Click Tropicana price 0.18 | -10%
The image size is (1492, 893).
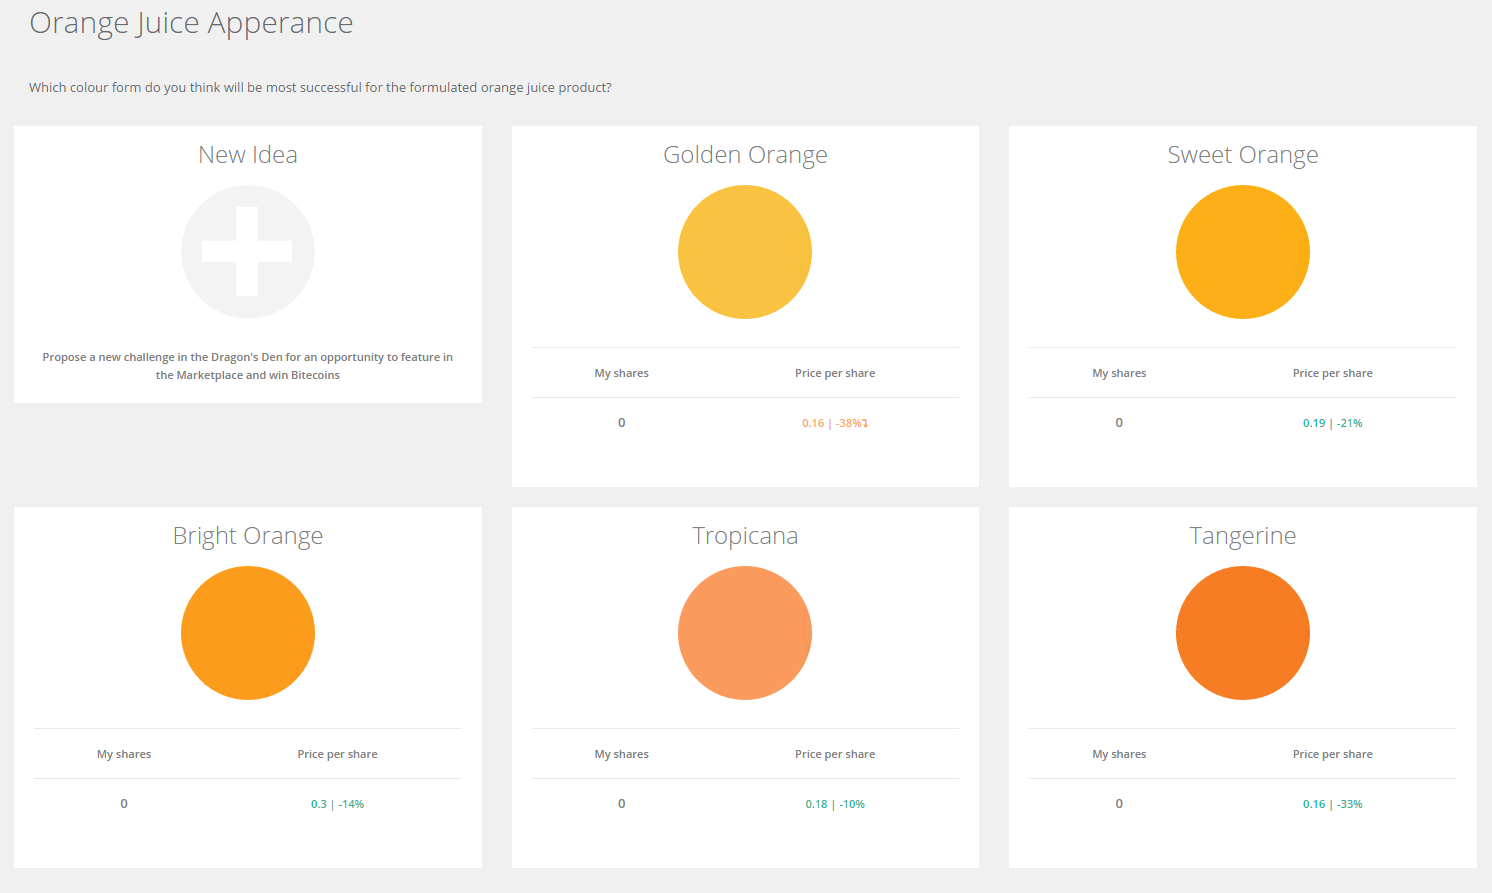click(834, 804)
